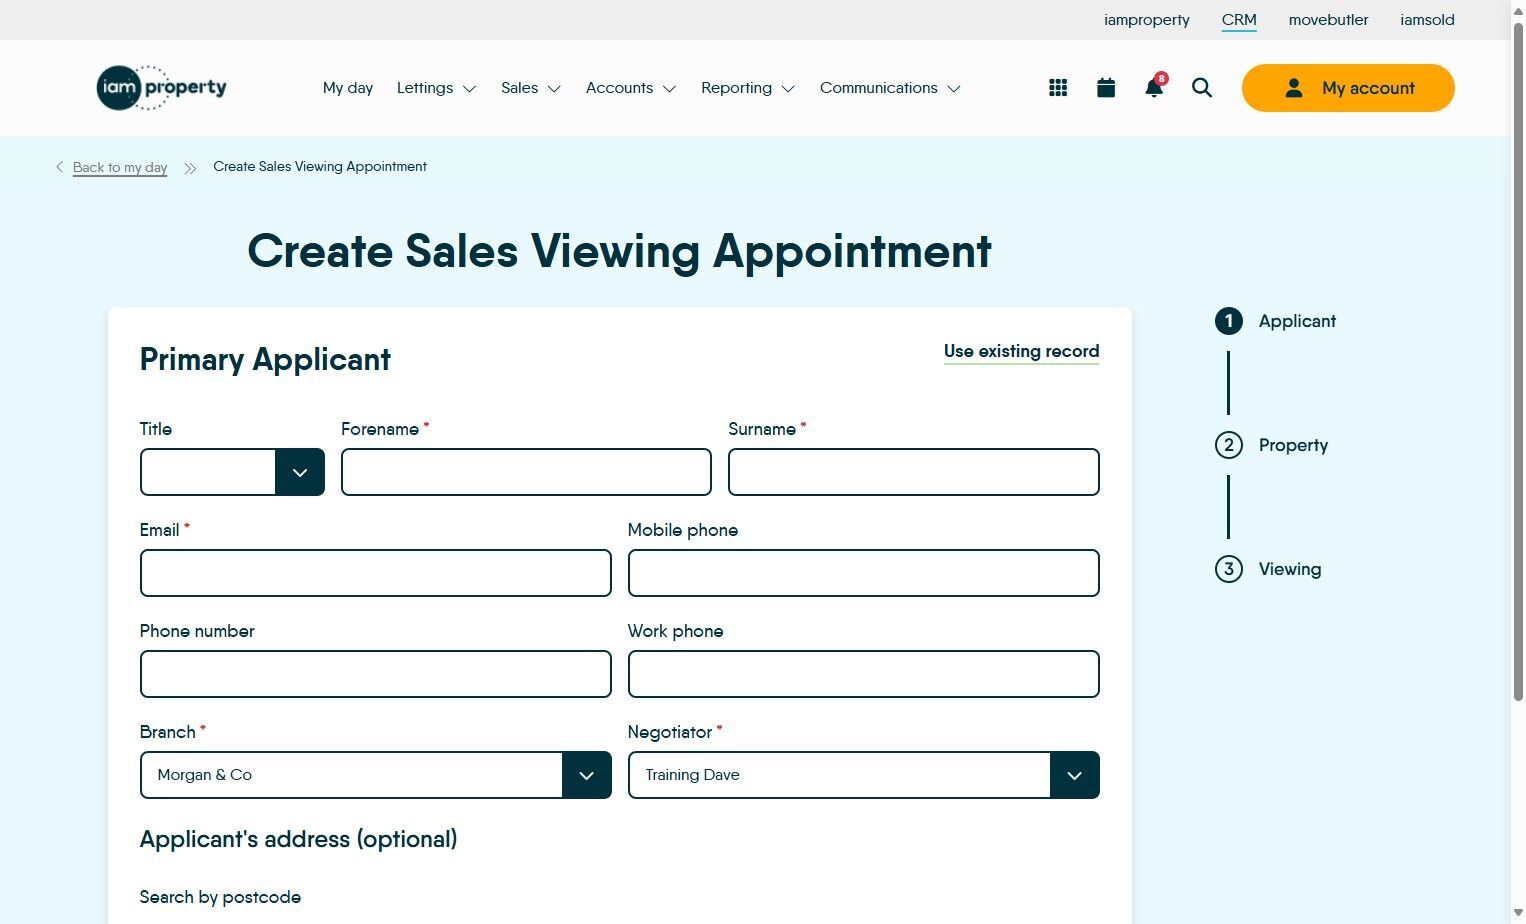Switch to the CRM top link
This screenshot has height=924, width=1526.
(1239, 20)
